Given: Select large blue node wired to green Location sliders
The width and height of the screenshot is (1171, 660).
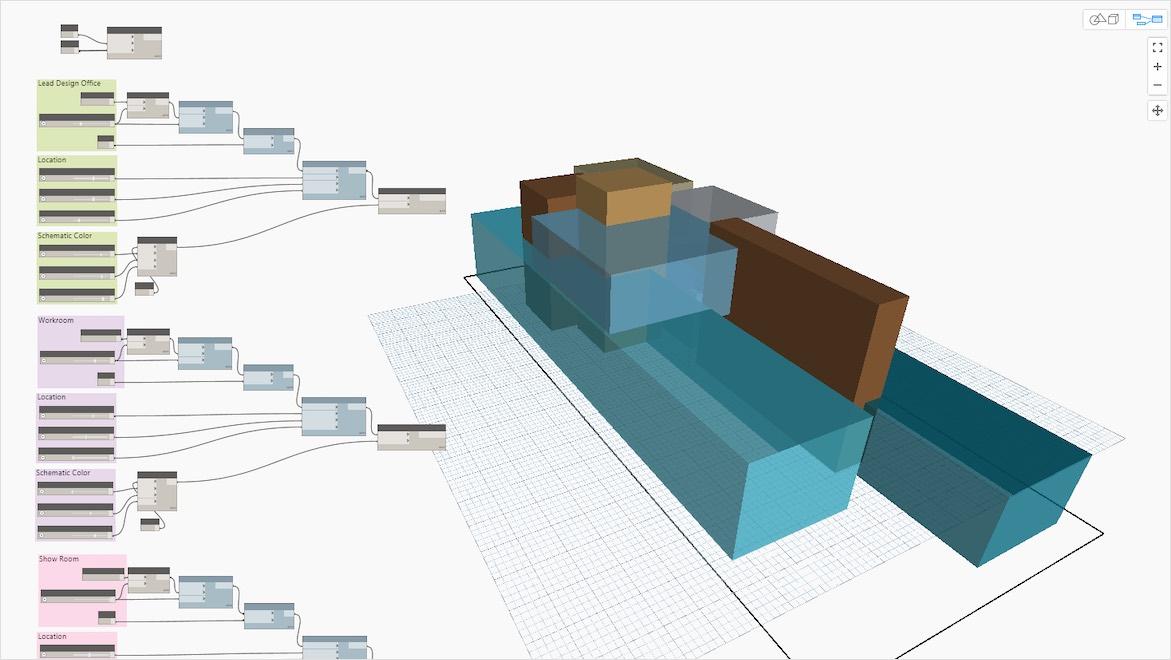Looking at the screenshot, I should pos(334,180).
